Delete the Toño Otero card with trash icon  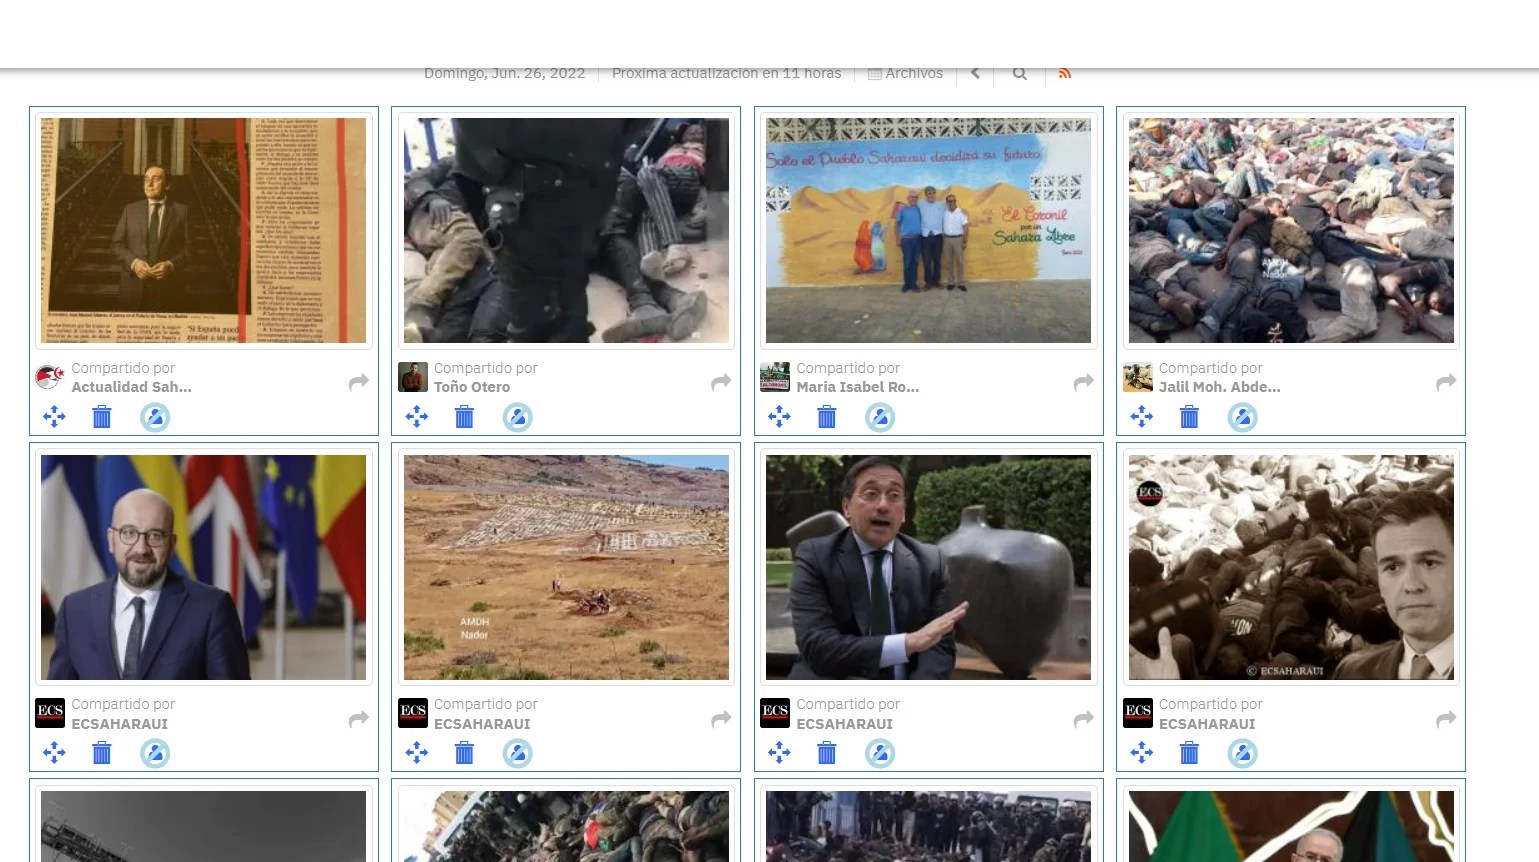(x=464, y=417)
